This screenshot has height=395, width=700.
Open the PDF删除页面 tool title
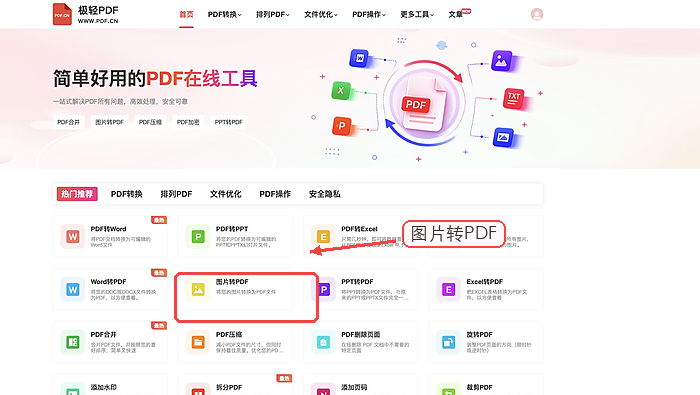click(361, 334)
